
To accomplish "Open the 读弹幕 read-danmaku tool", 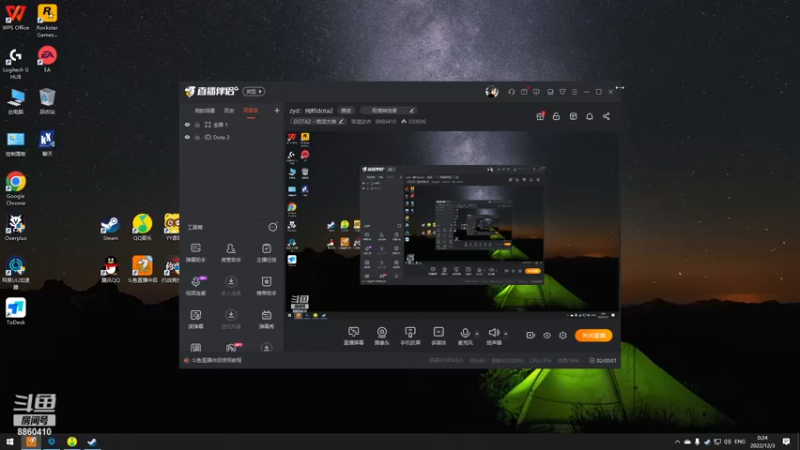I will pyautogui.click(x=196, y=319).
